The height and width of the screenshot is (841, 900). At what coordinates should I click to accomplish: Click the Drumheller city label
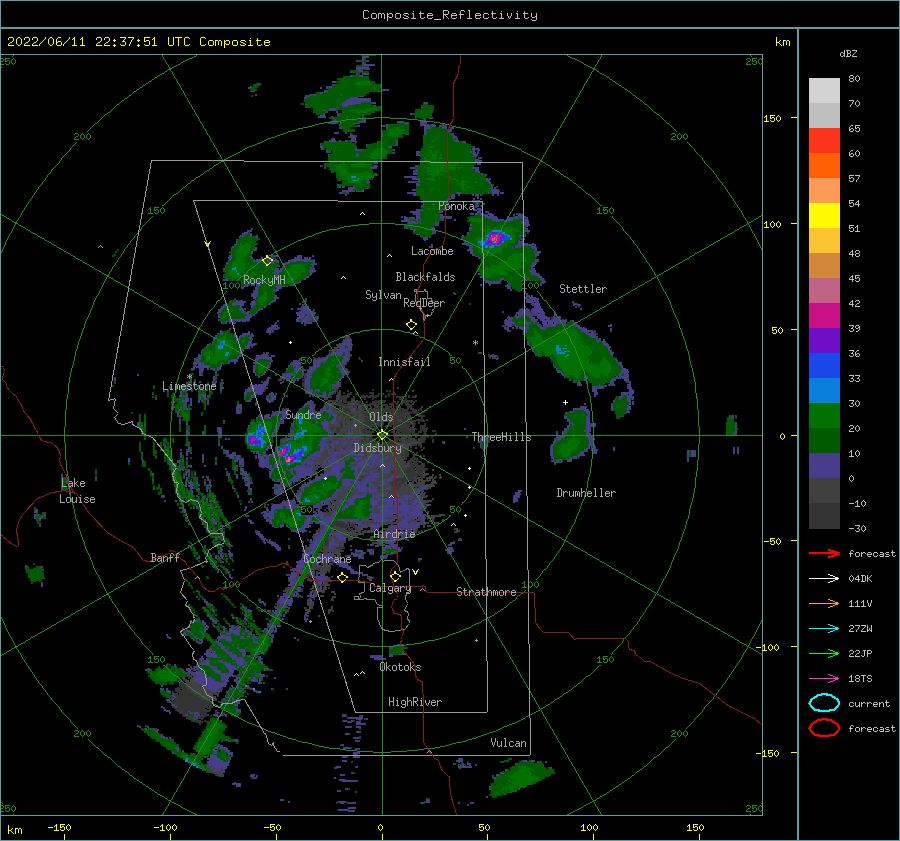pyautogui.click(x=586, y=493)
